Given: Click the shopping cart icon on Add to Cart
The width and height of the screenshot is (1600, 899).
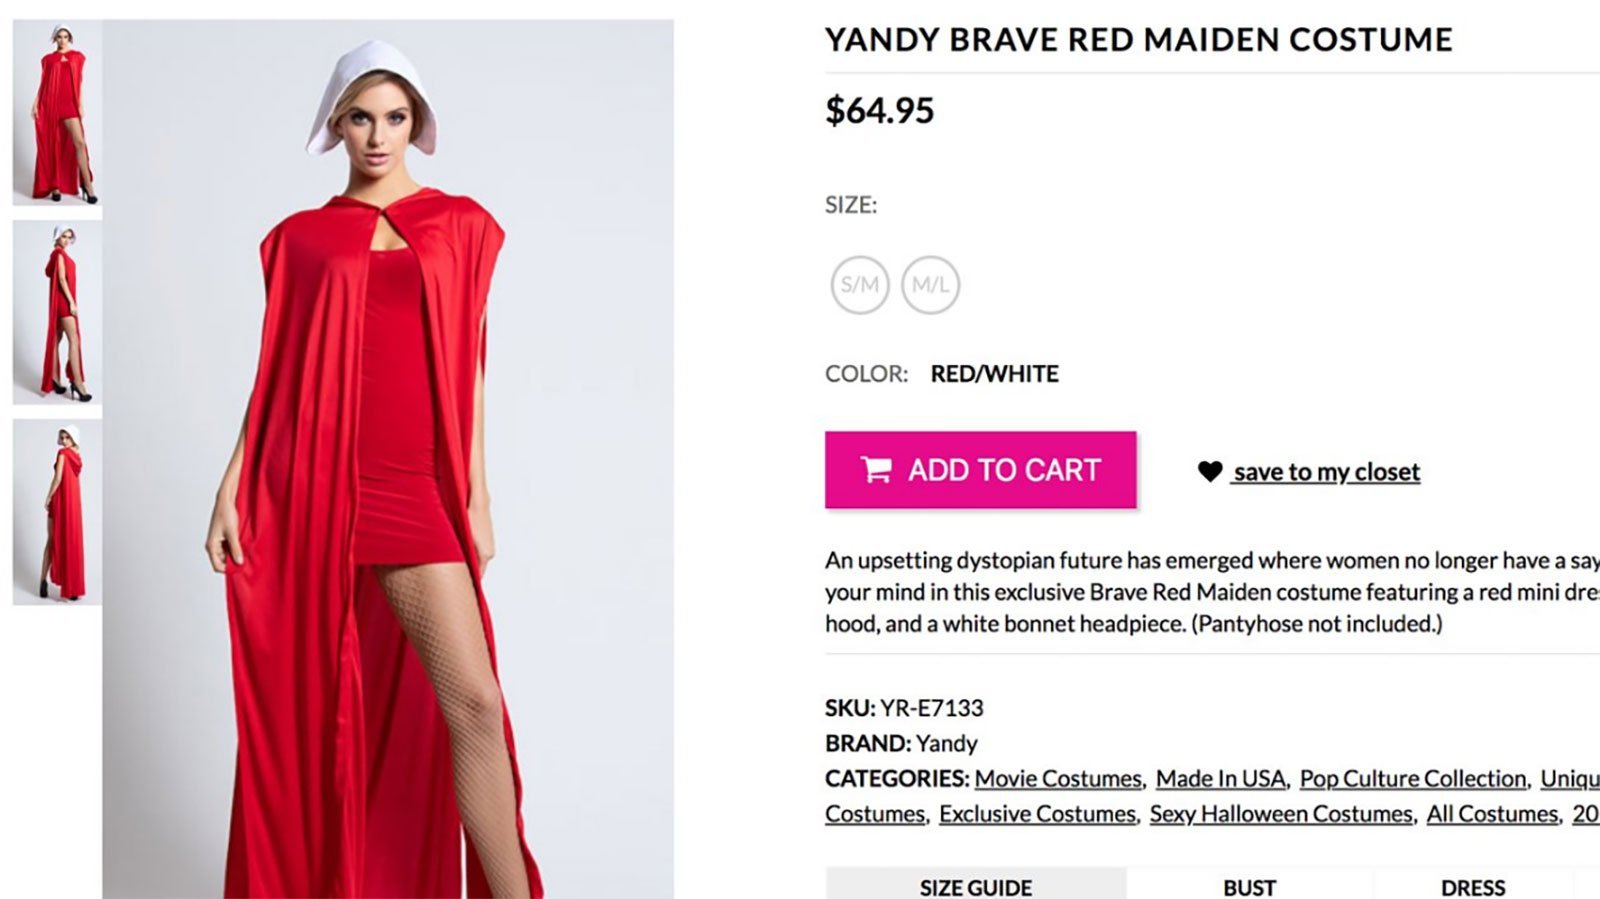Looking at the screenshot, I should 876,470.
